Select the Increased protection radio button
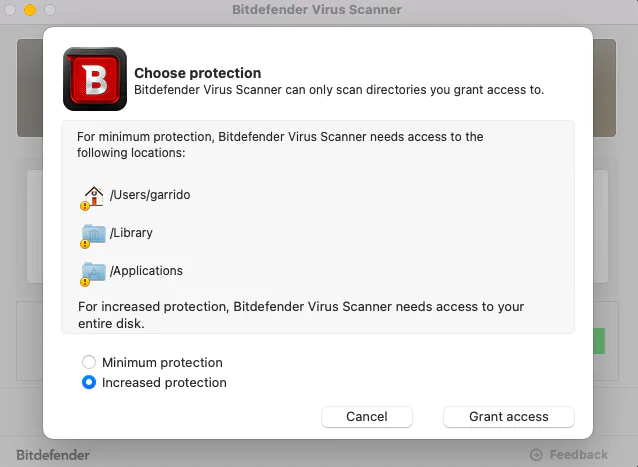638x467 pixels. (89, 383)
